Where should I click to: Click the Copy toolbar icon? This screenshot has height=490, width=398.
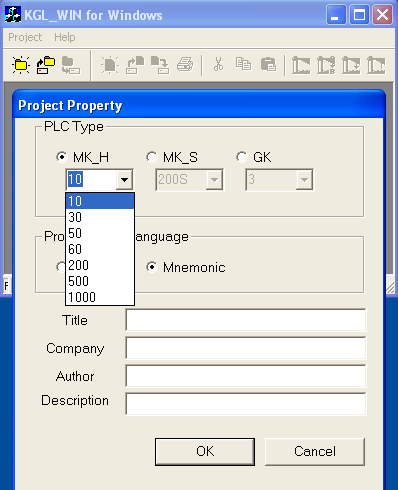click(243, 64)
